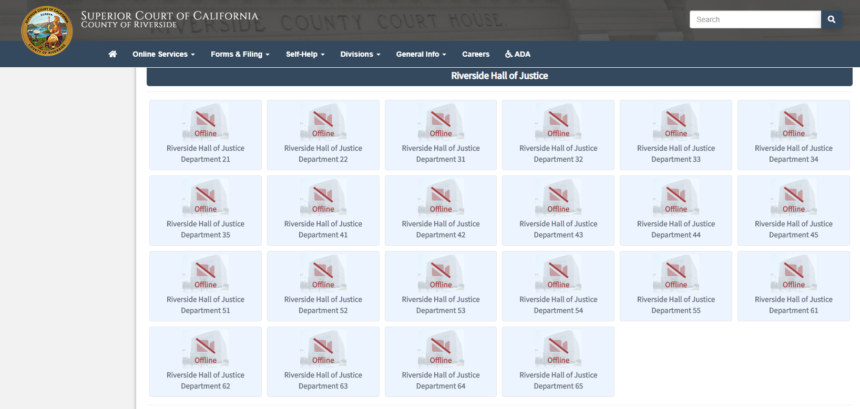Click offline camera icon for Department 21
Screen dimensions: 860x409
click(x=205, y=122)
